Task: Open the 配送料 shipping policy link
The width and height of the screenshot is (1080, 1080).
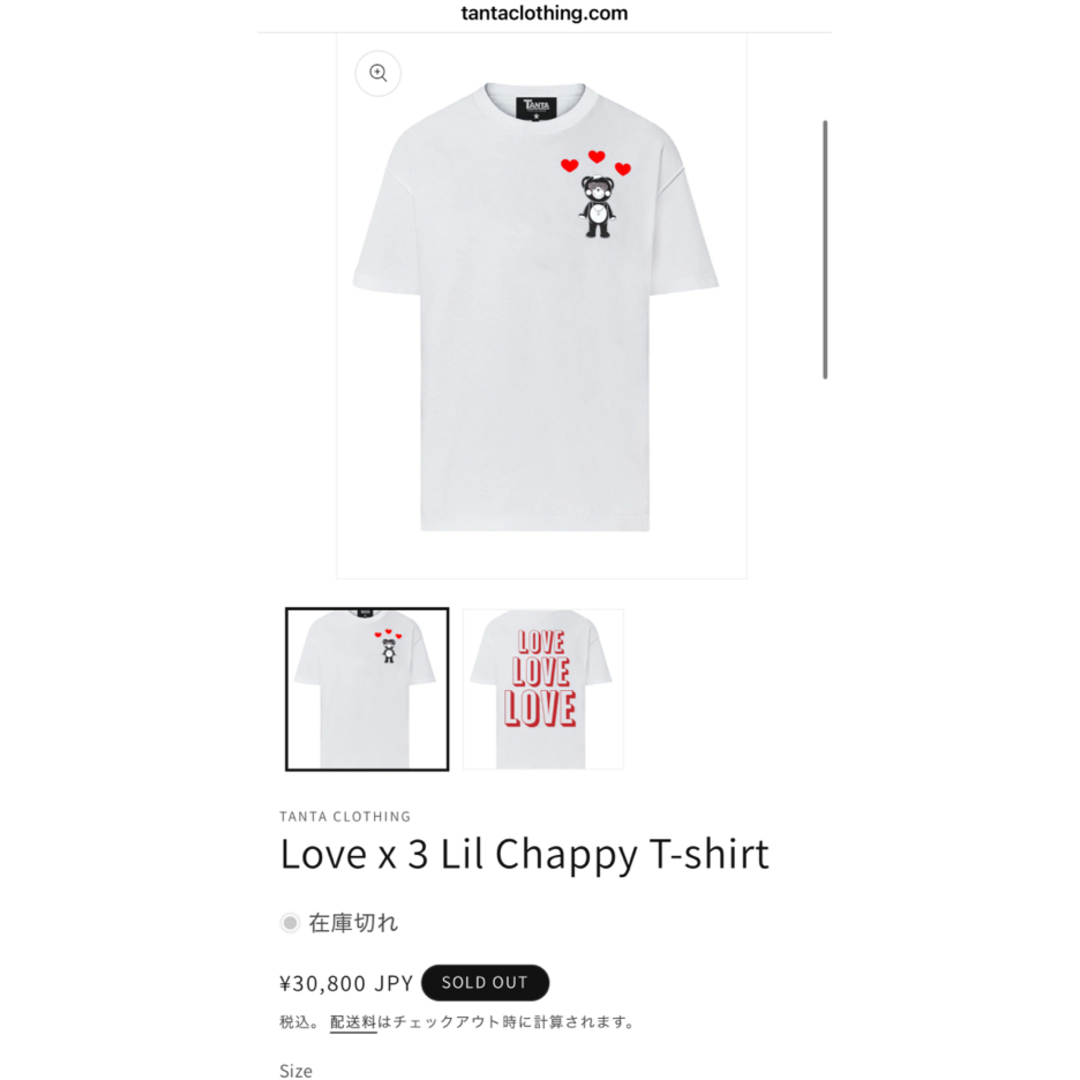Action: [353, 1022]
